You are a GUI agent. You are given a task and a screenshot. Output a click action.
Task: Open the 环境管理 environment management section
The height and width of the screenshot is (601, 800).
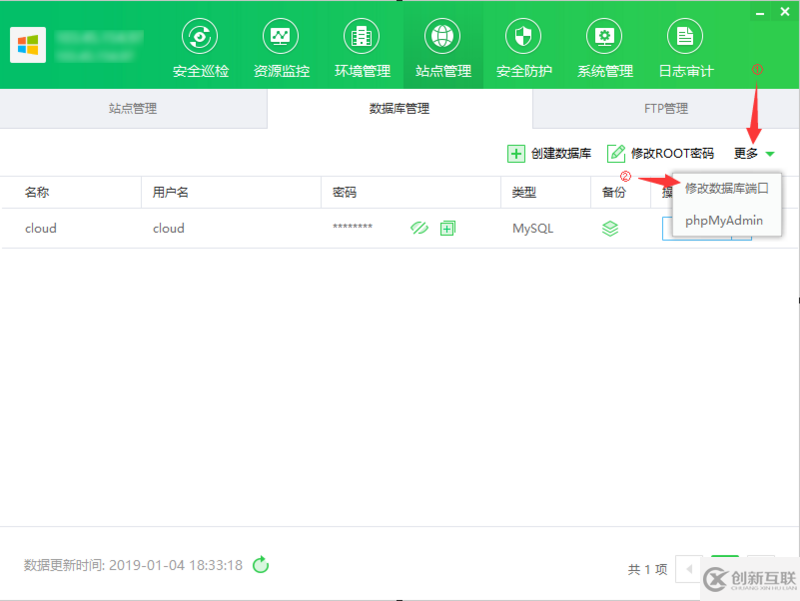[362, 48]
